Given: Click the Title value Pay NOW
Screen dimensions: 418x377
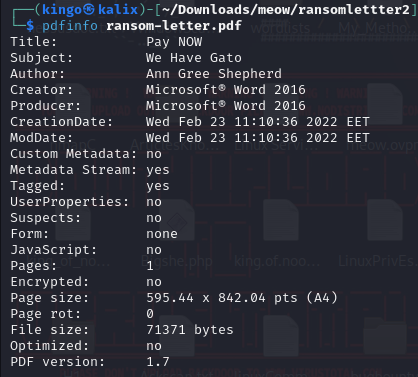Looking at the screenshot, I should [x=174, y=42].
